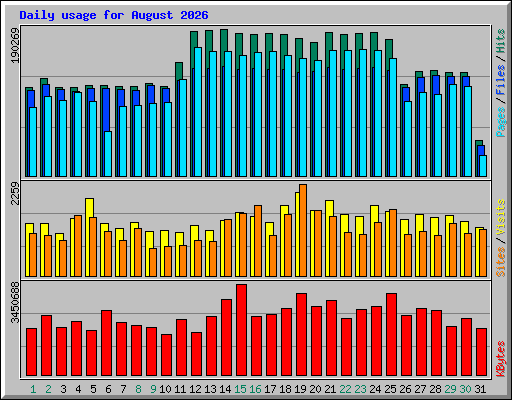
Task: Click day 11 on the x-axis
Action: click(180, 389)
